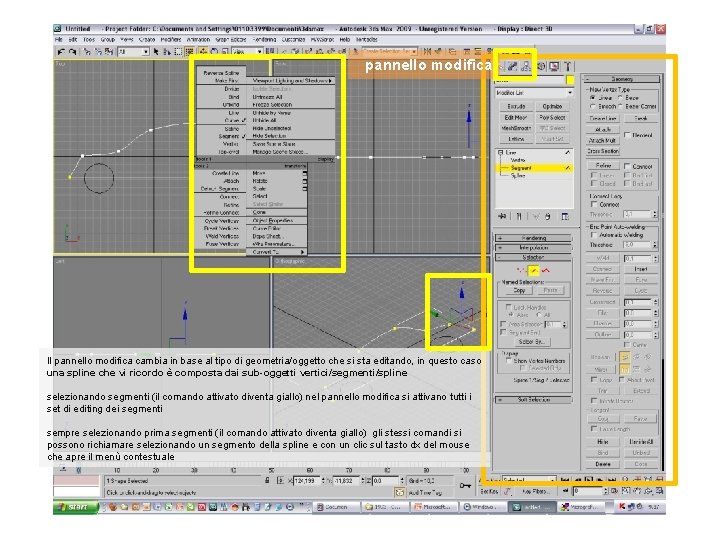The image size is (720, 540).
Task: Select the Select and Move tool
Action: (203, 52)
